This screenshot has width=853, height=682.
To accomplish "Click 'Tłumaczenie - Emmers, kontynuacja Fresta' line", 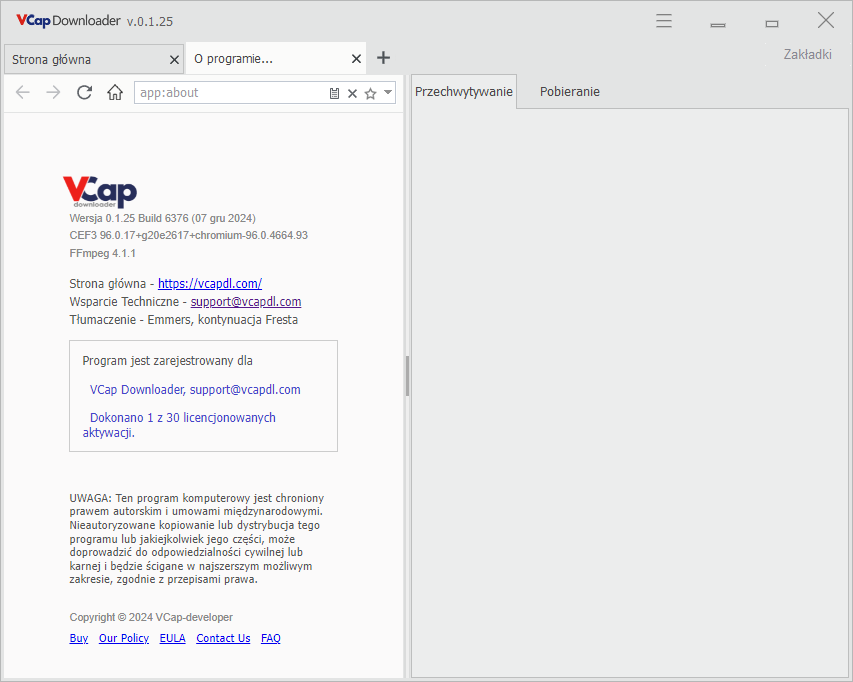I will tap(184, 319).
